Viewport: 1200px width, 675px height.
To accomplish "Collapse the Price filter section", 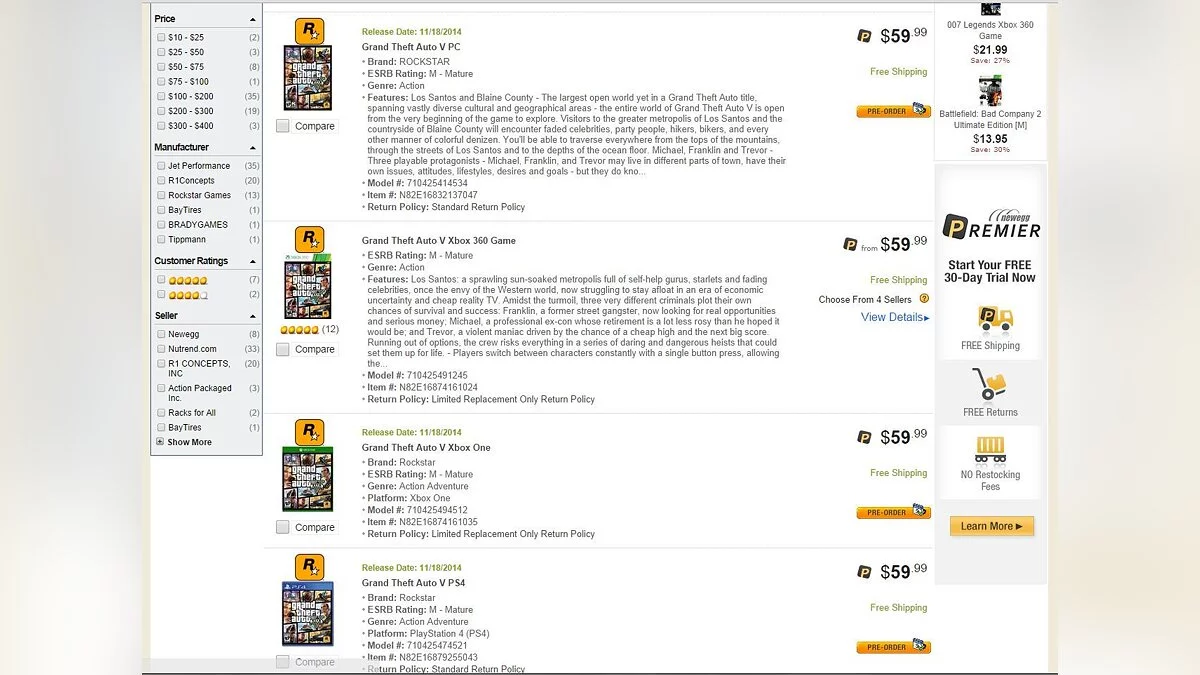I will pyautogui.click(x=252, y=19).
